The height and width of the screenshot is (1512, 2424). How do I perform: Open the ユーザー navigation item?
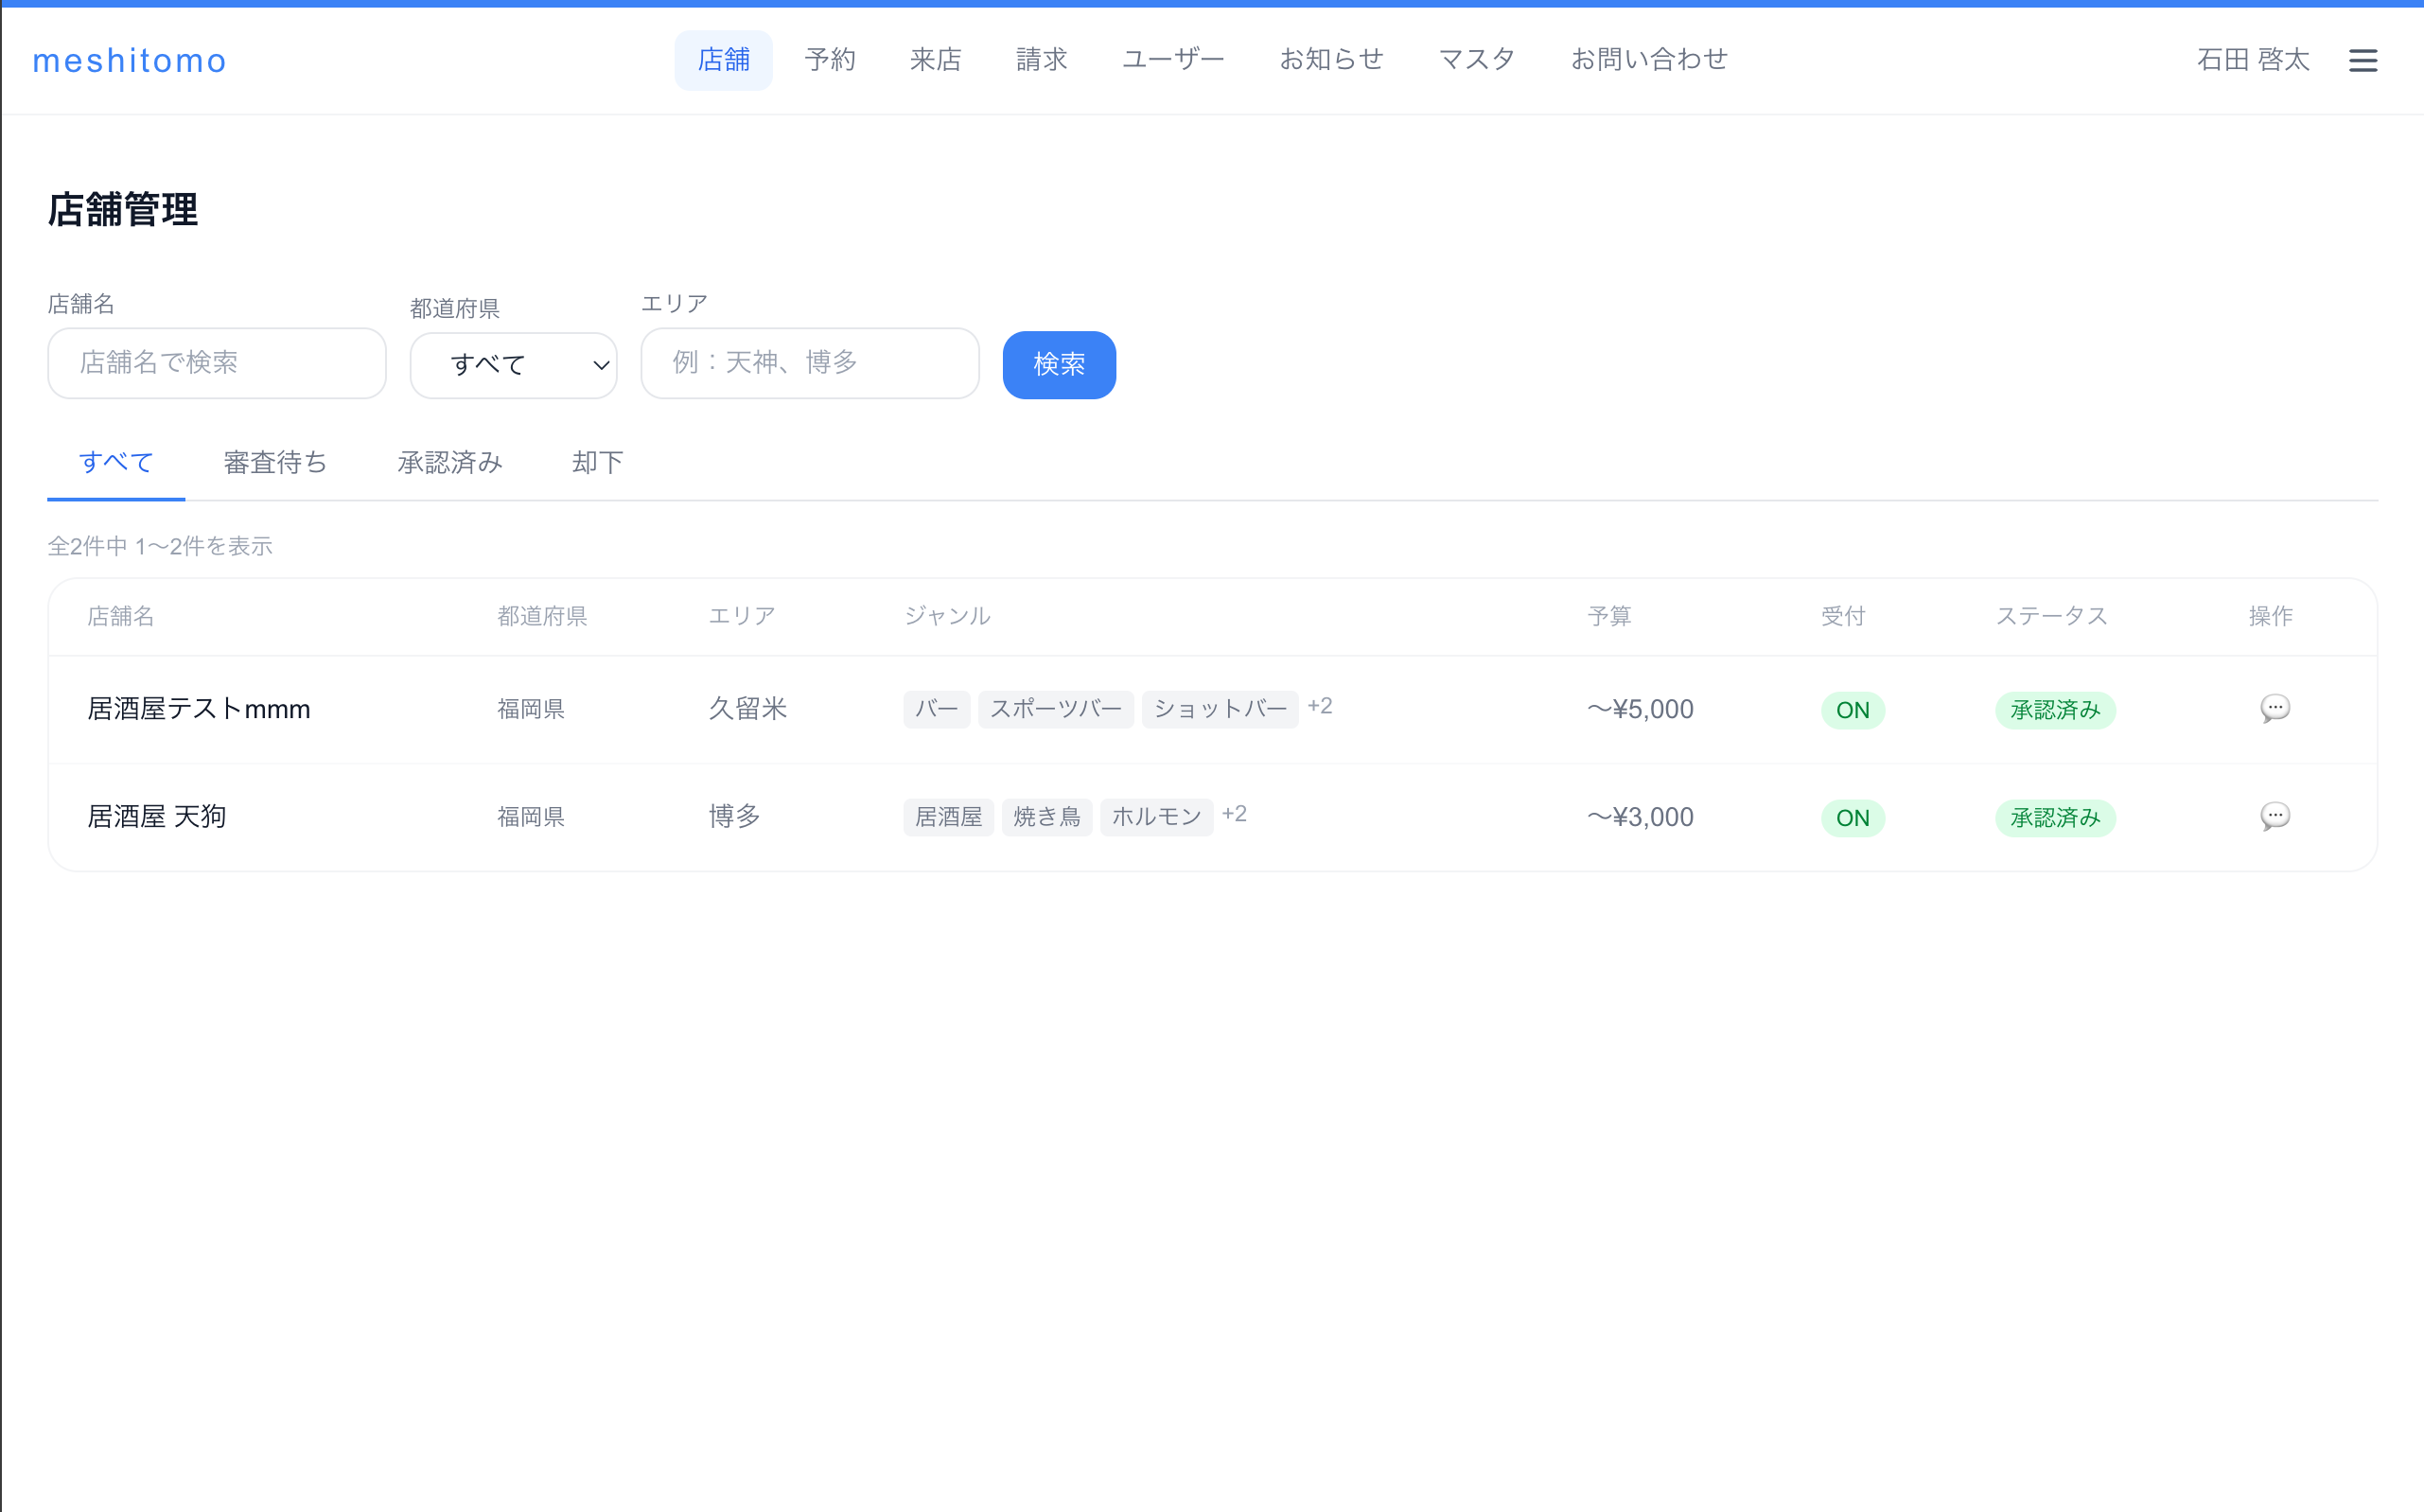pos(1173,60)
